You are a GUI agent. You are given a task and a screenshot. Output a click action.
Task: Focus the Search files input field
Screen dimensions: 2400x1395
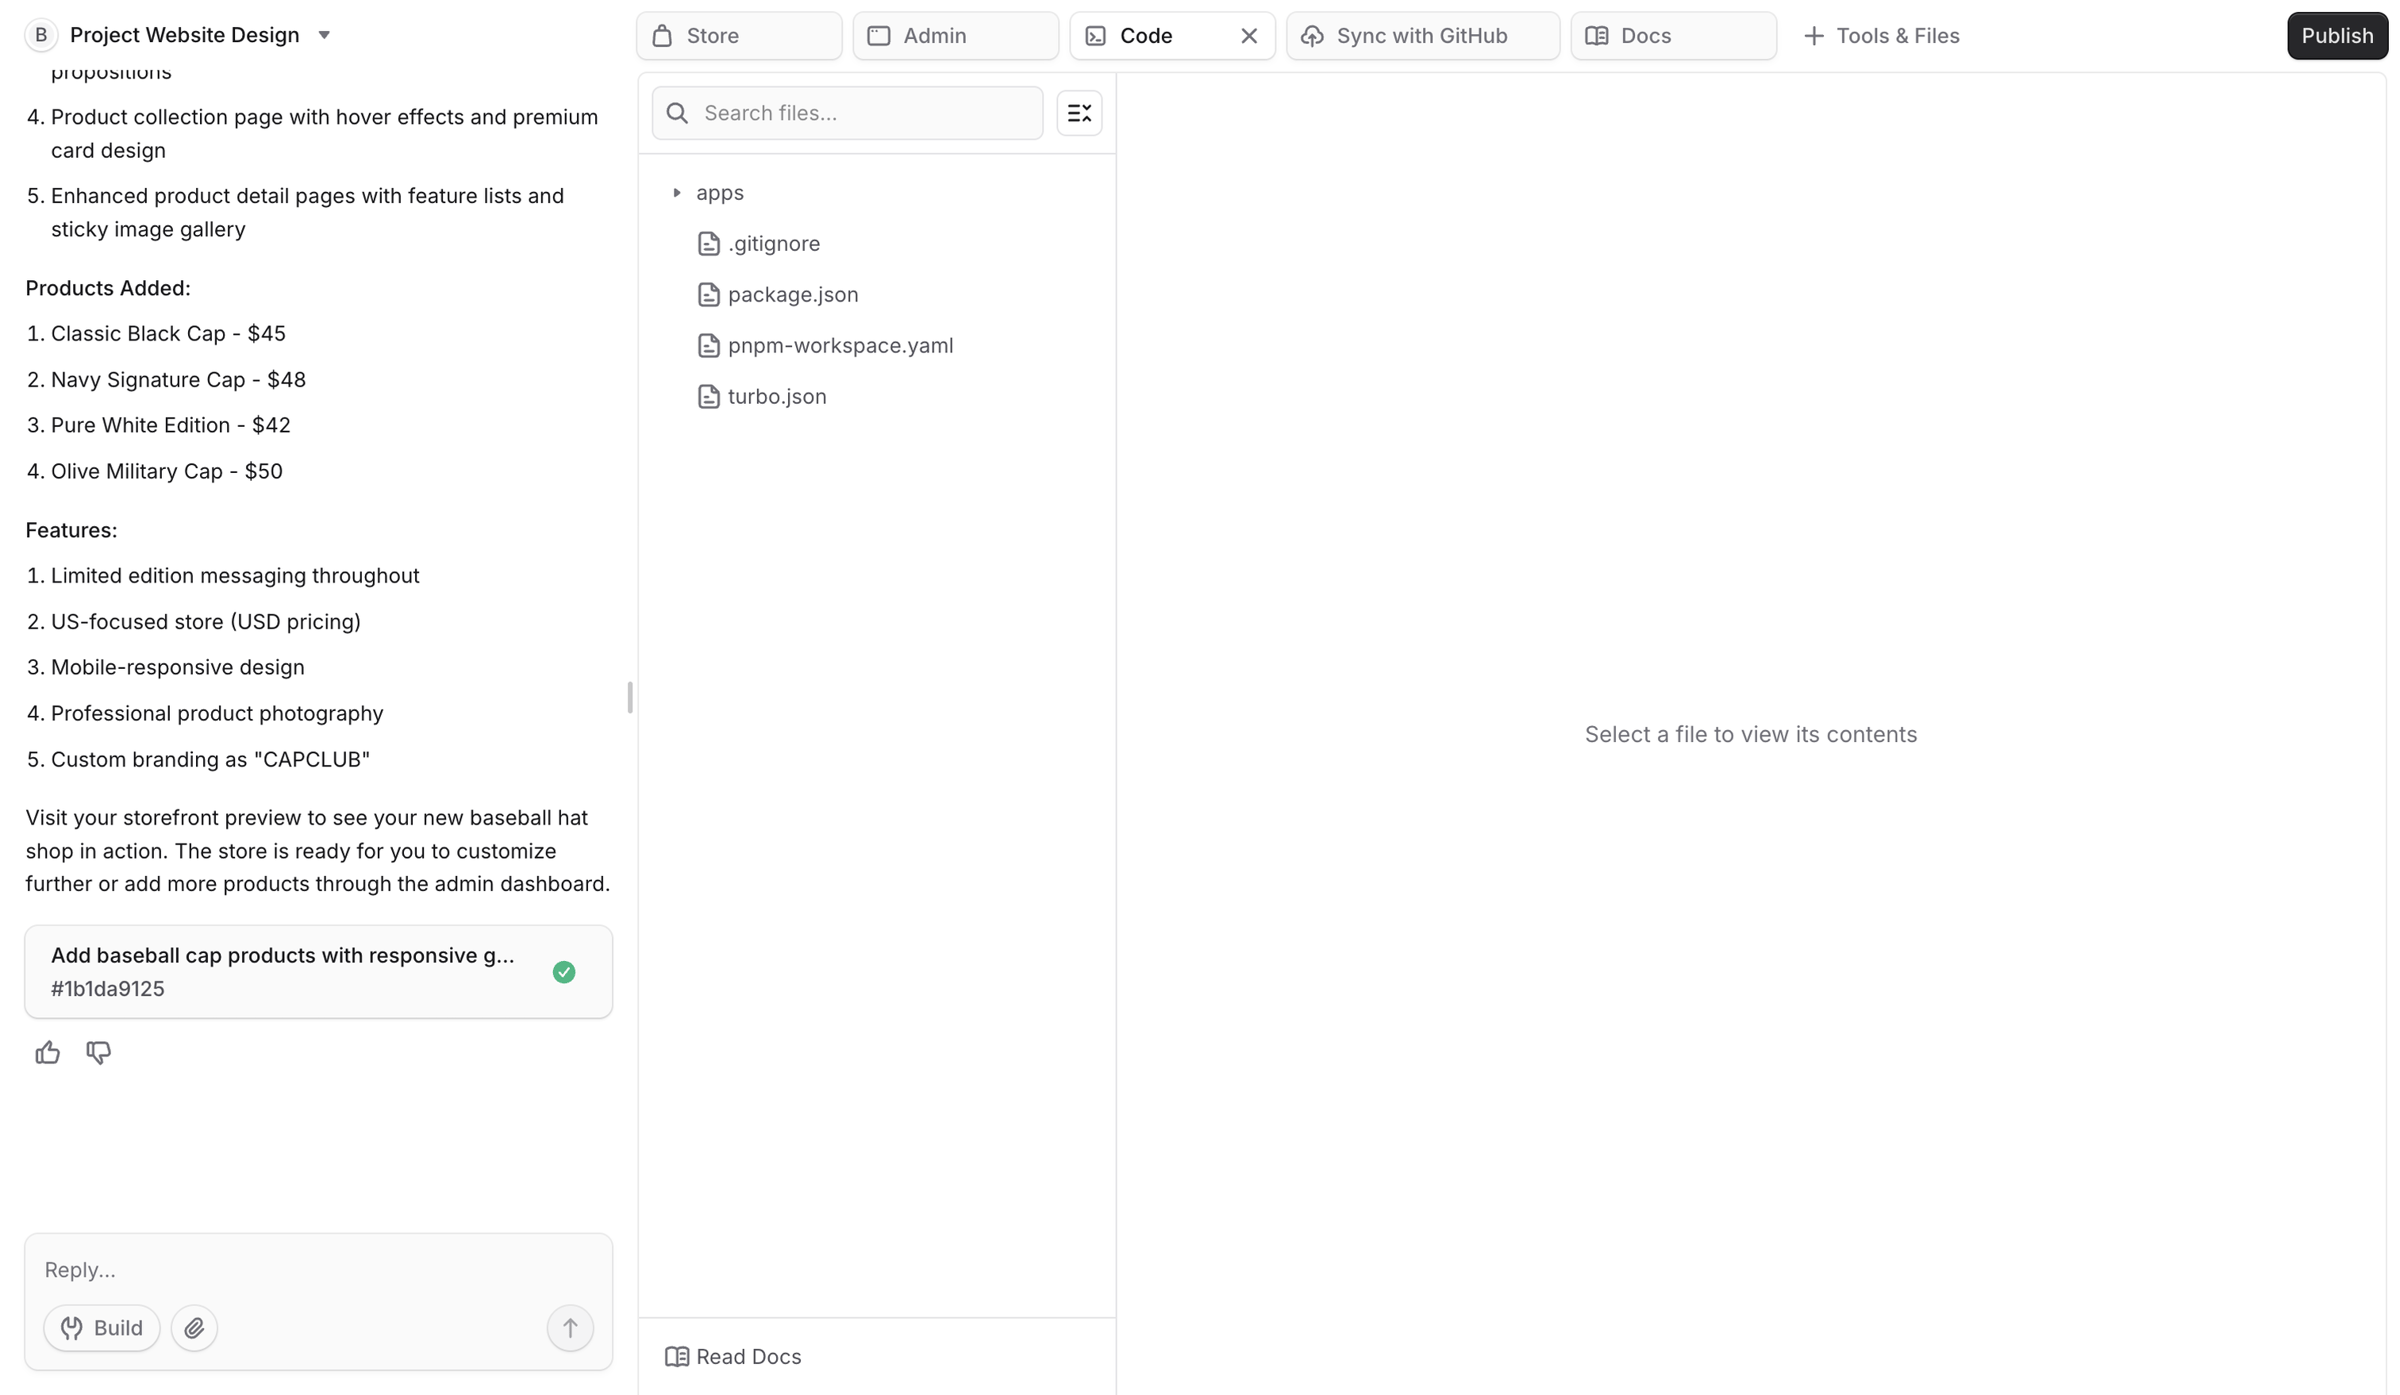pos(847,112)
